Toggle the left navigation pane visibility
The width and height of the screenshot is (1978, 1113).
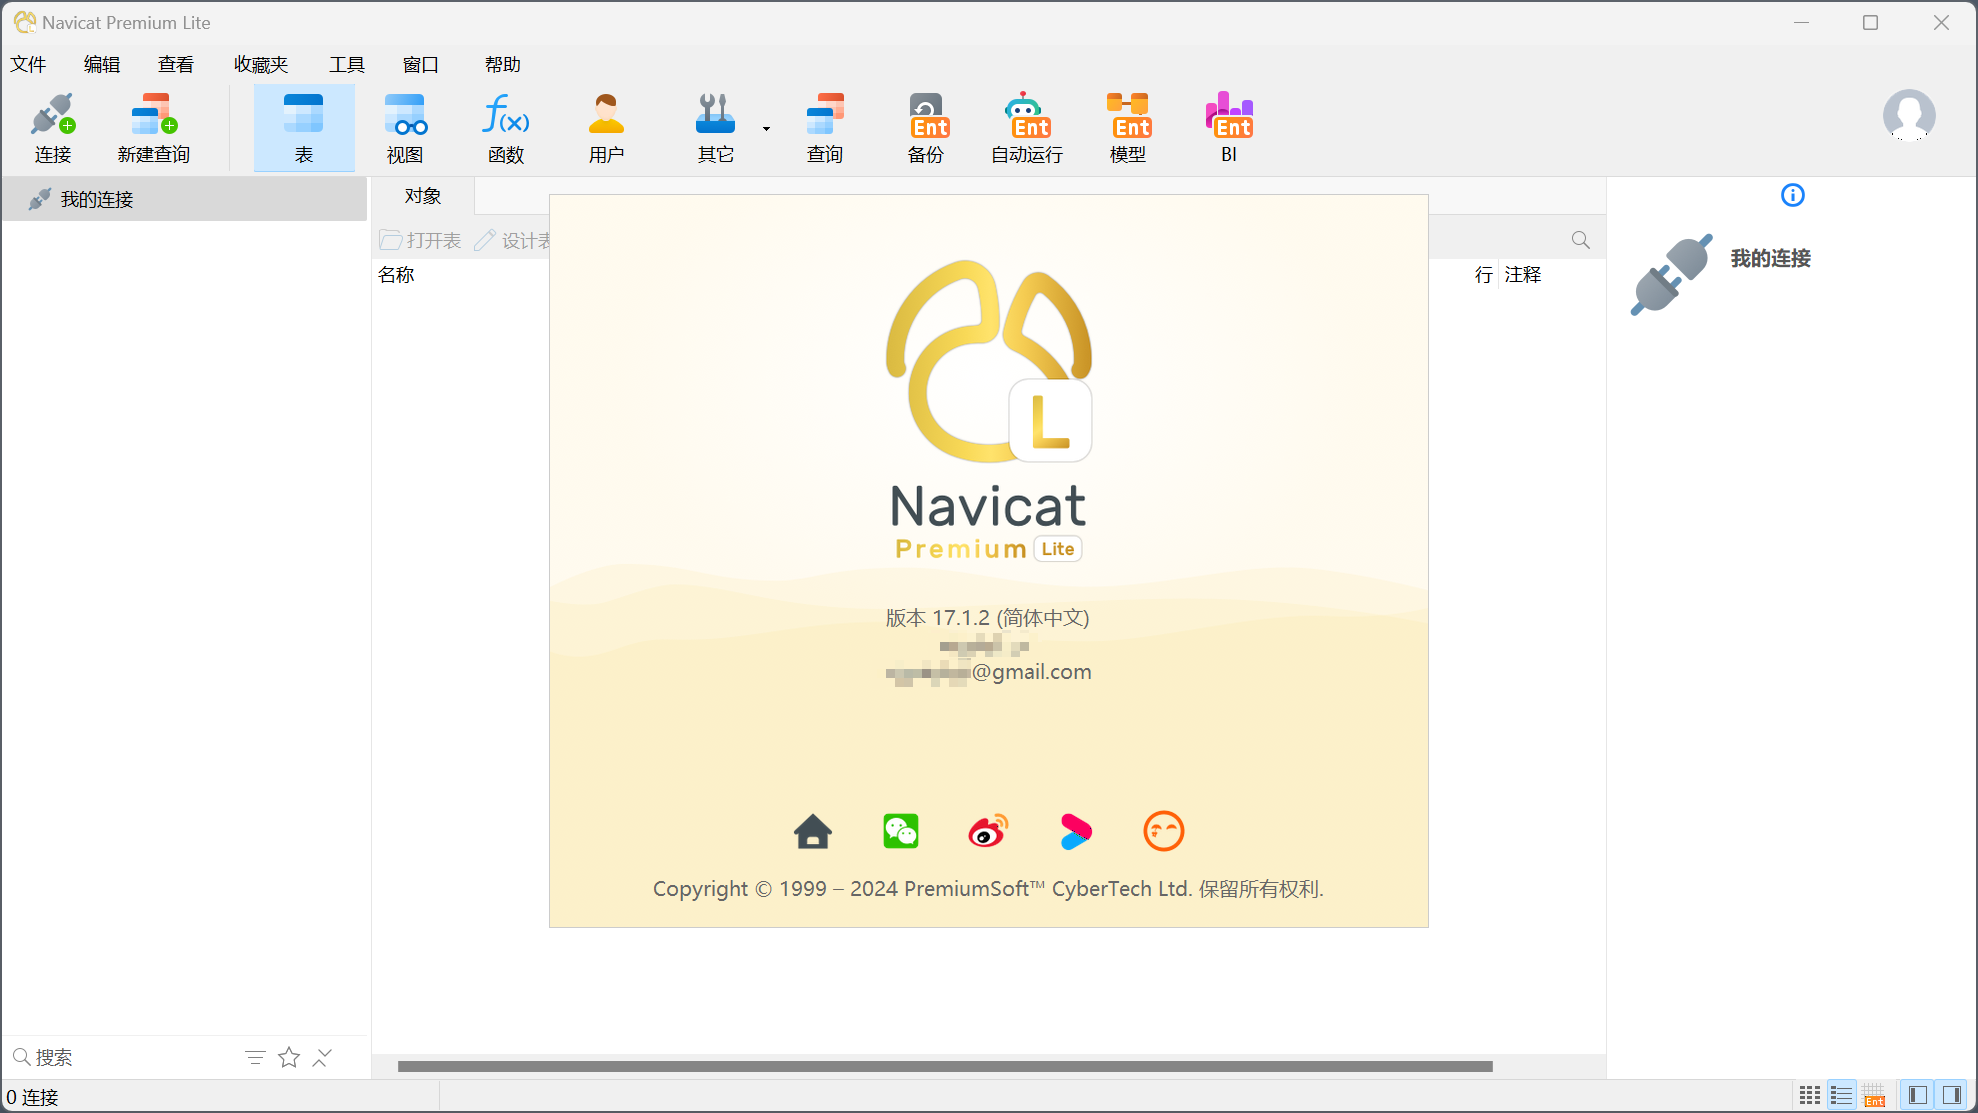click(x=1917, y=1094)
